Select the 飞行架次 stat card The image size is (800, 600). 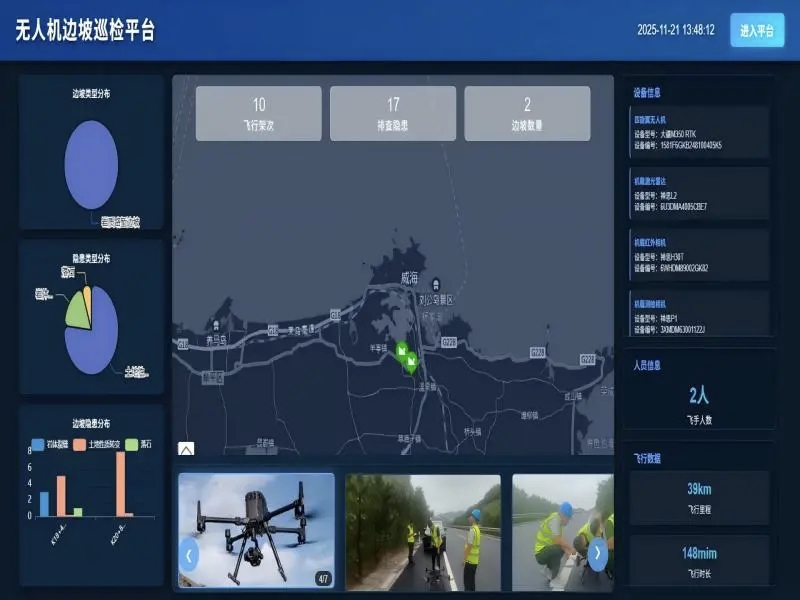point(259,113)
